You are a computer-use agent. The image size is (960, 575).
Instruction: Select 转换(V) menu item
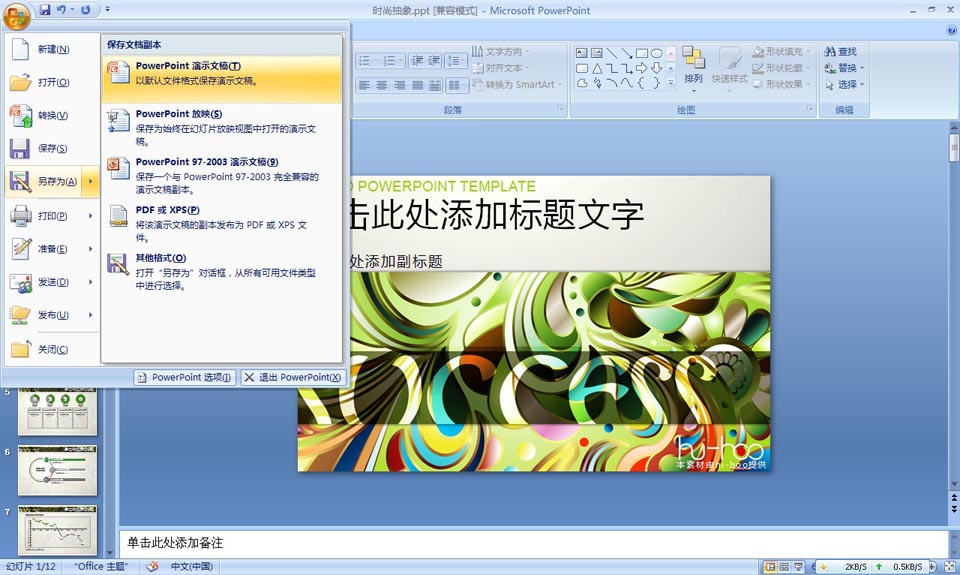(52, 116)
